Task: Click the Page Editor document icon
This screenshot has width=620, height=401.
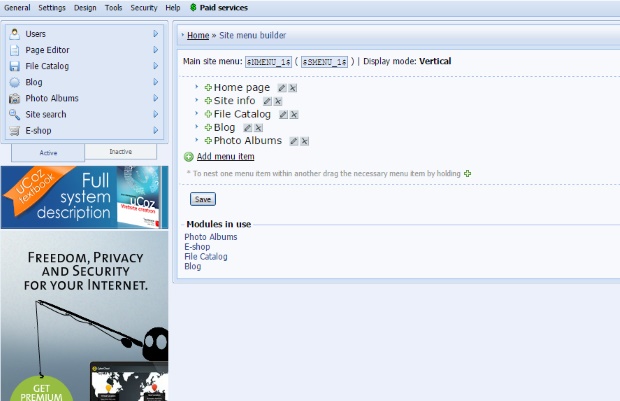Action: click(x=15, y=50)
